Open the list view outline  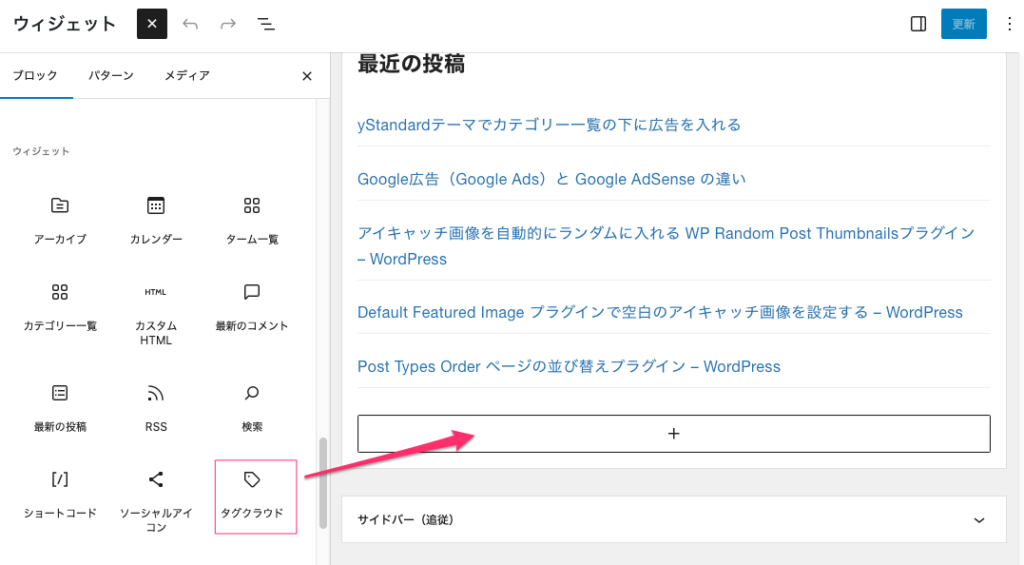click(266, 24)
